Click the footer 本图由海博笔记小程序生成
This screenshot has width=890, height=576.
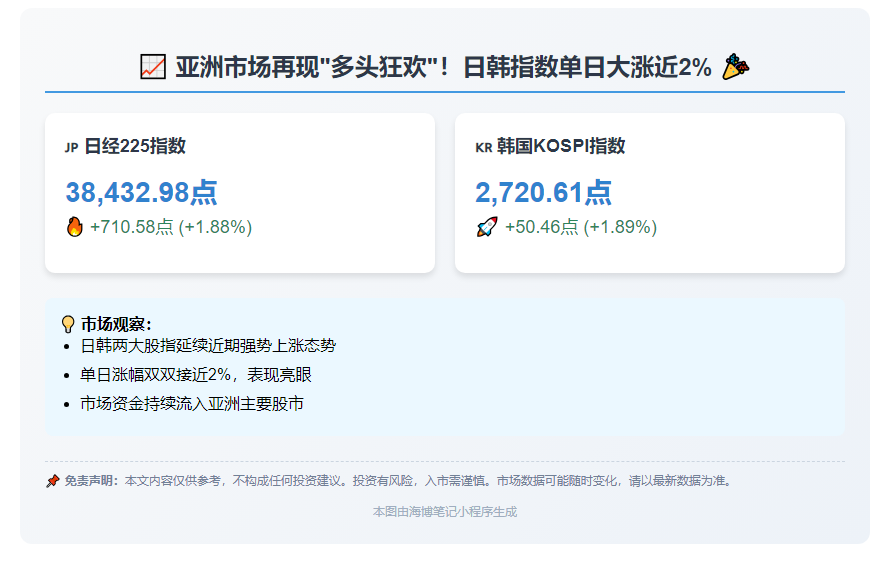coord(445,512)
